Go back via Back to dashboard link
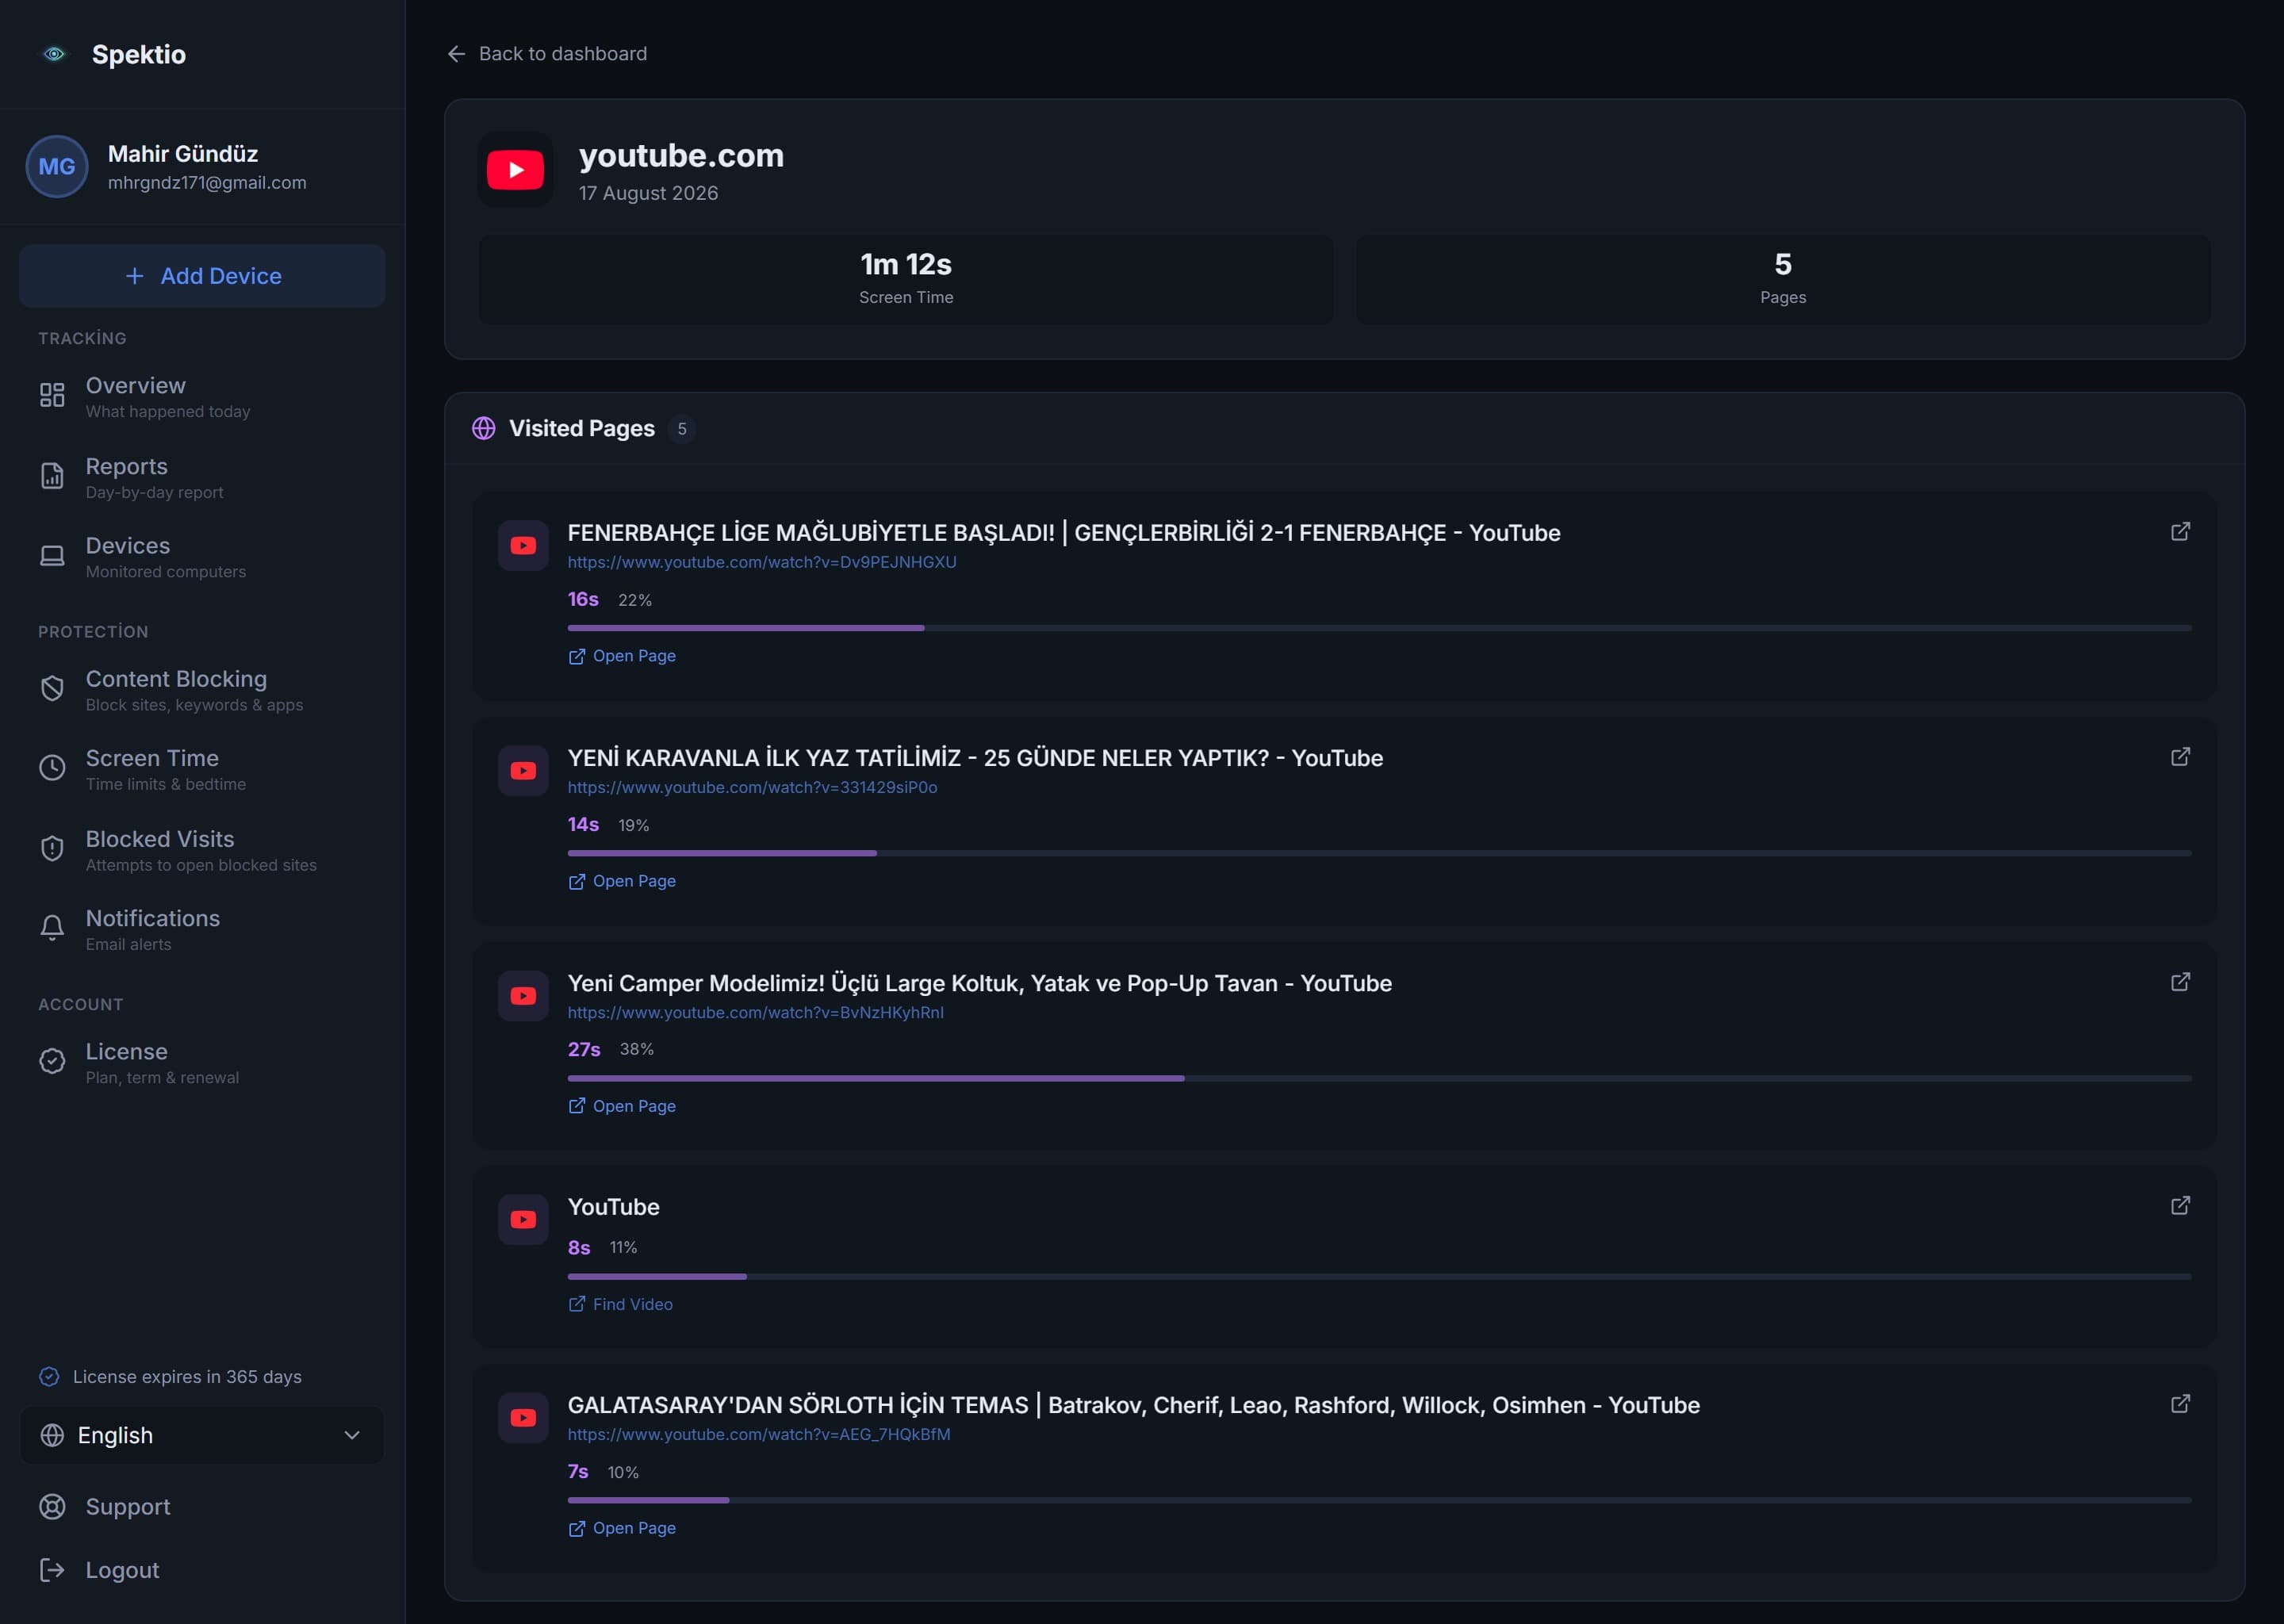Viewport: 2284px width, 1624px height. pos(547,54)
